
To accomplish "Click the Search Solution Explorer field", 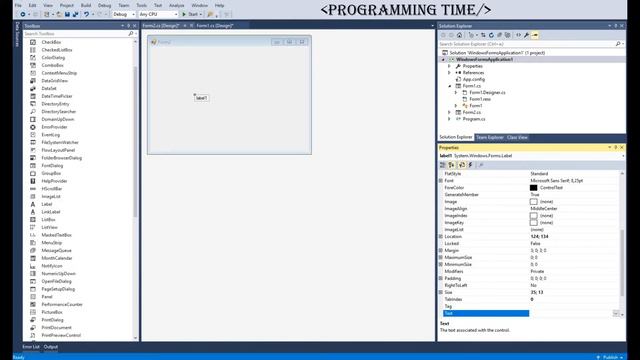I will click(x=527, y=44).
